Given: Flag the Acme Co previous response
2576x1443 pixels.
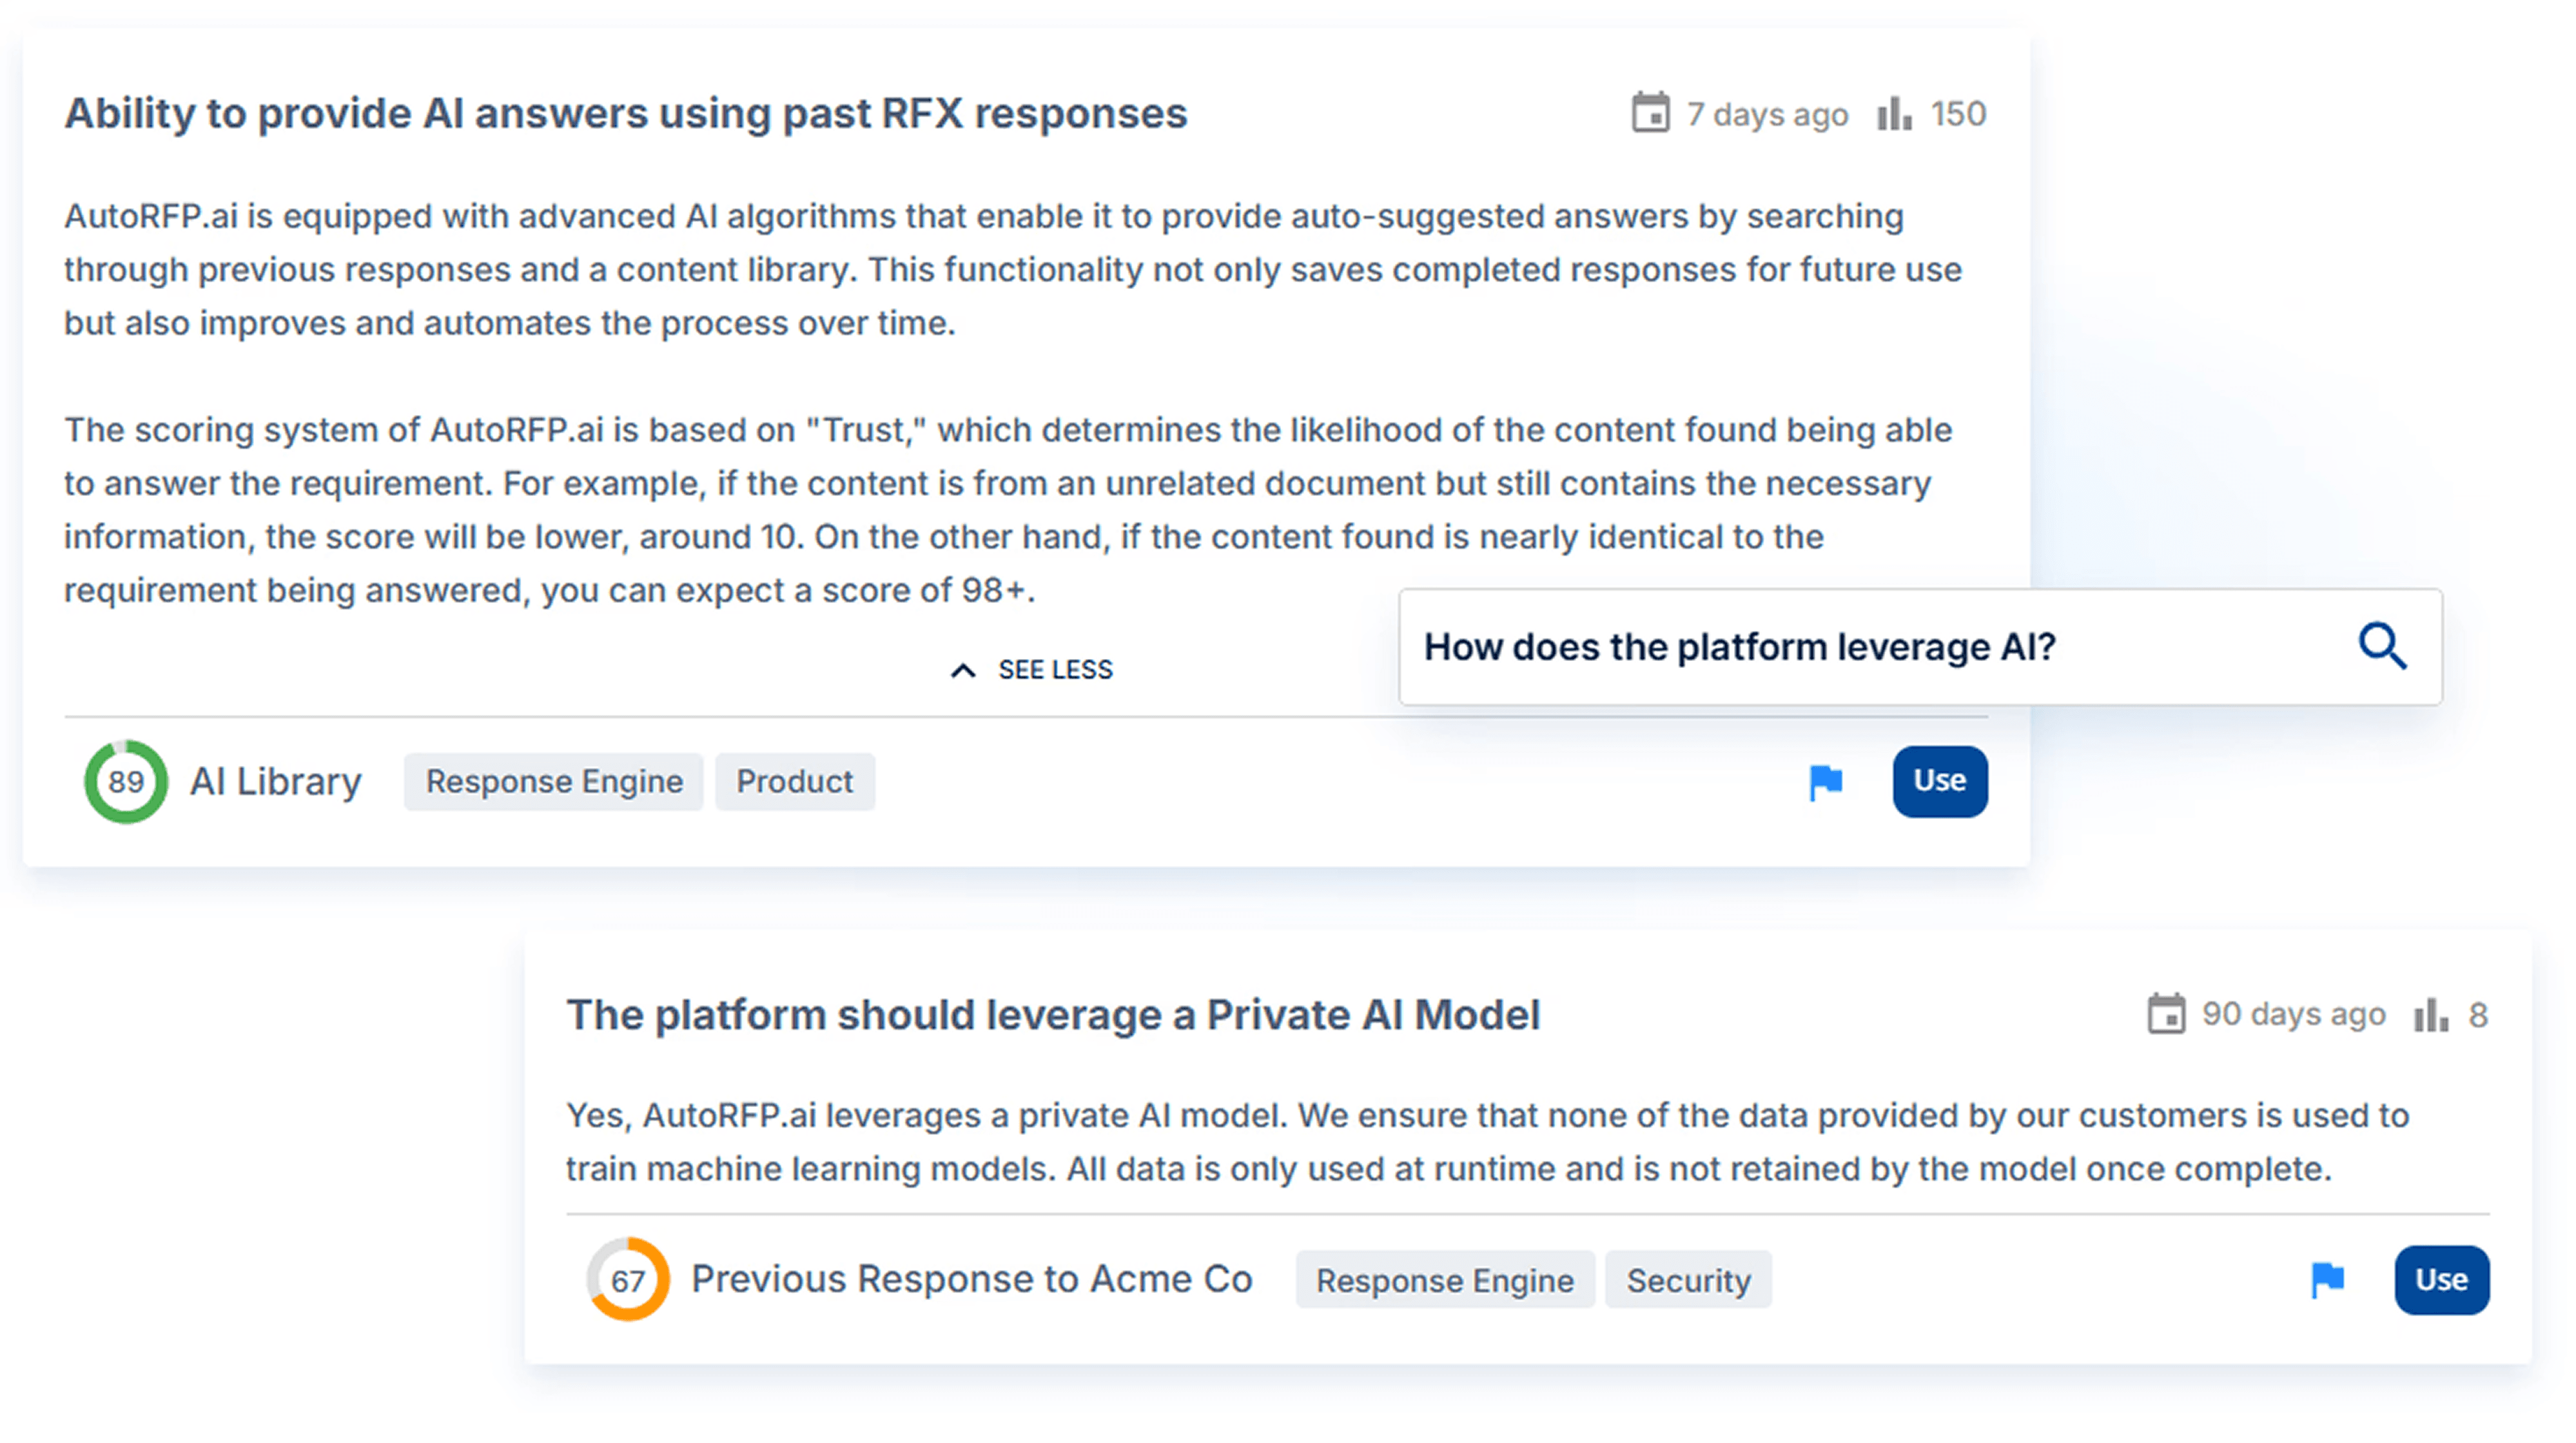Looking at the screenshot, I should 2327,1279.
